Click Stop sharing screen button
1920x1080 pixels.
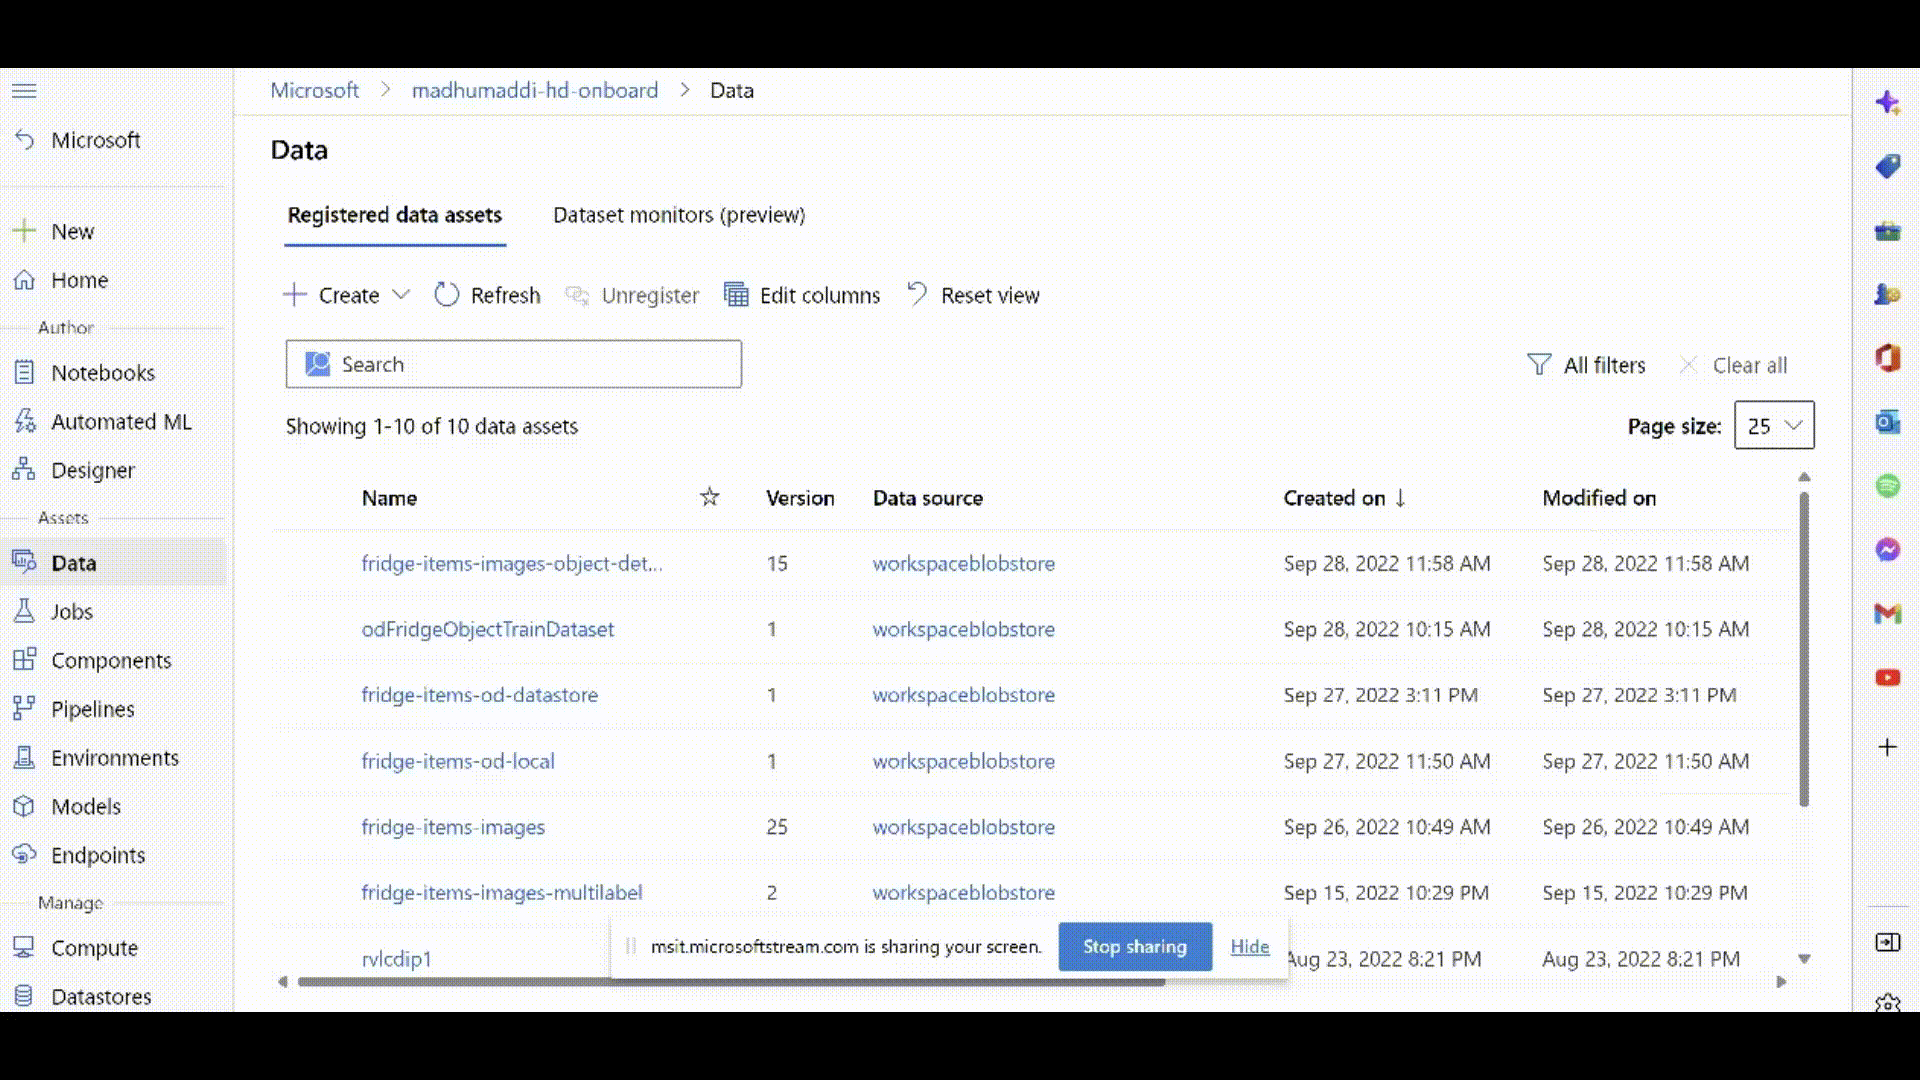pyautogui.click(x=1135, y=945)
